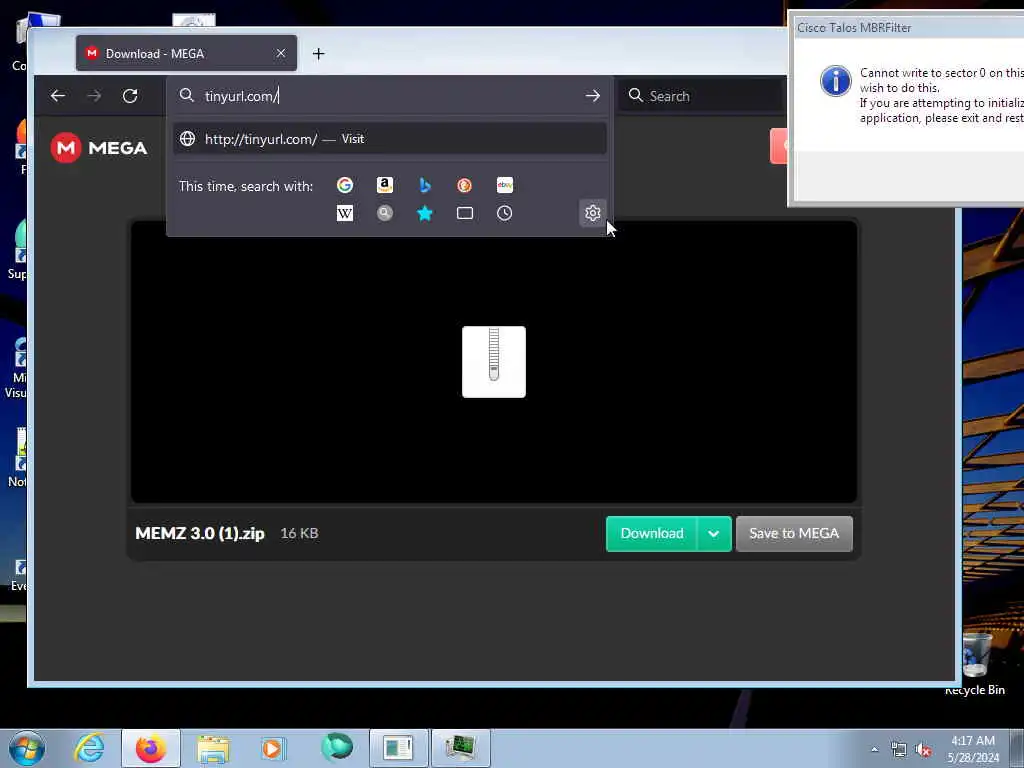Click the green globe taskbar icon

337,748
